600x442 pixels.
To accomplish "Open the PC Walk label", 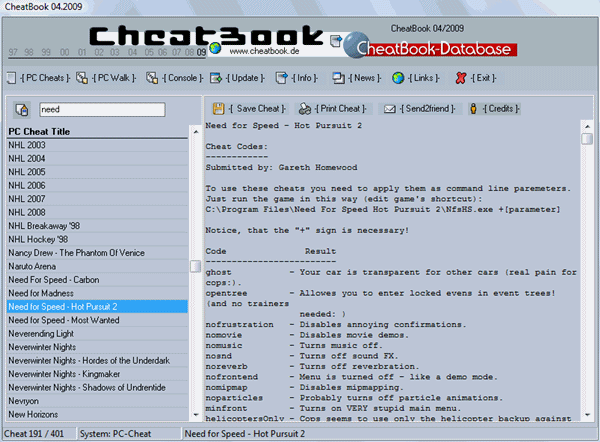I will point(114,78).
